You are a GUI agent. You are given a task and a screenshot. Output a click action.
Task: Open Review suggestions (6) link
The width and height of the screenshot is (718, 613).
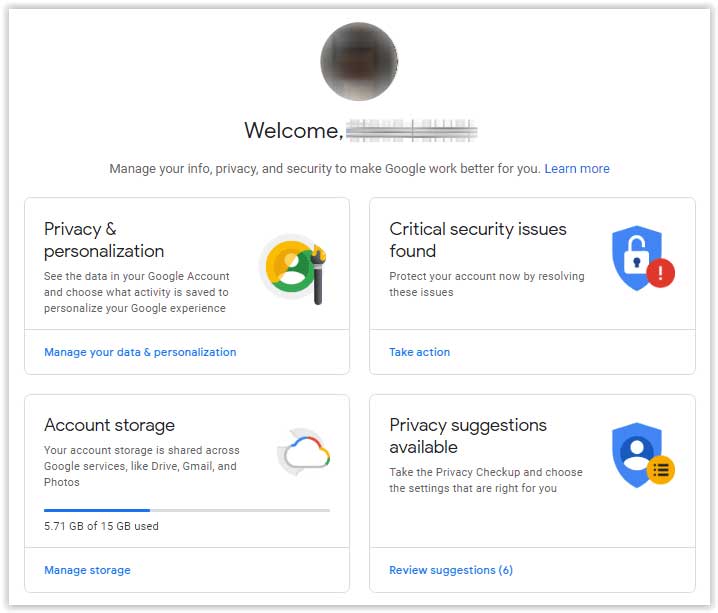(451, 570)
